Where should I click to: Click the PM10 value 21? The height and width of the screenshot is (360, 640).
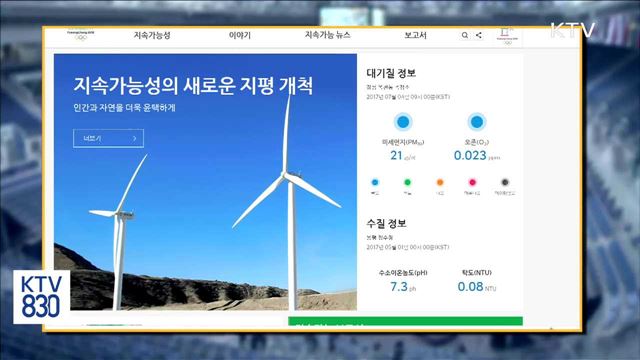point(396,156)
